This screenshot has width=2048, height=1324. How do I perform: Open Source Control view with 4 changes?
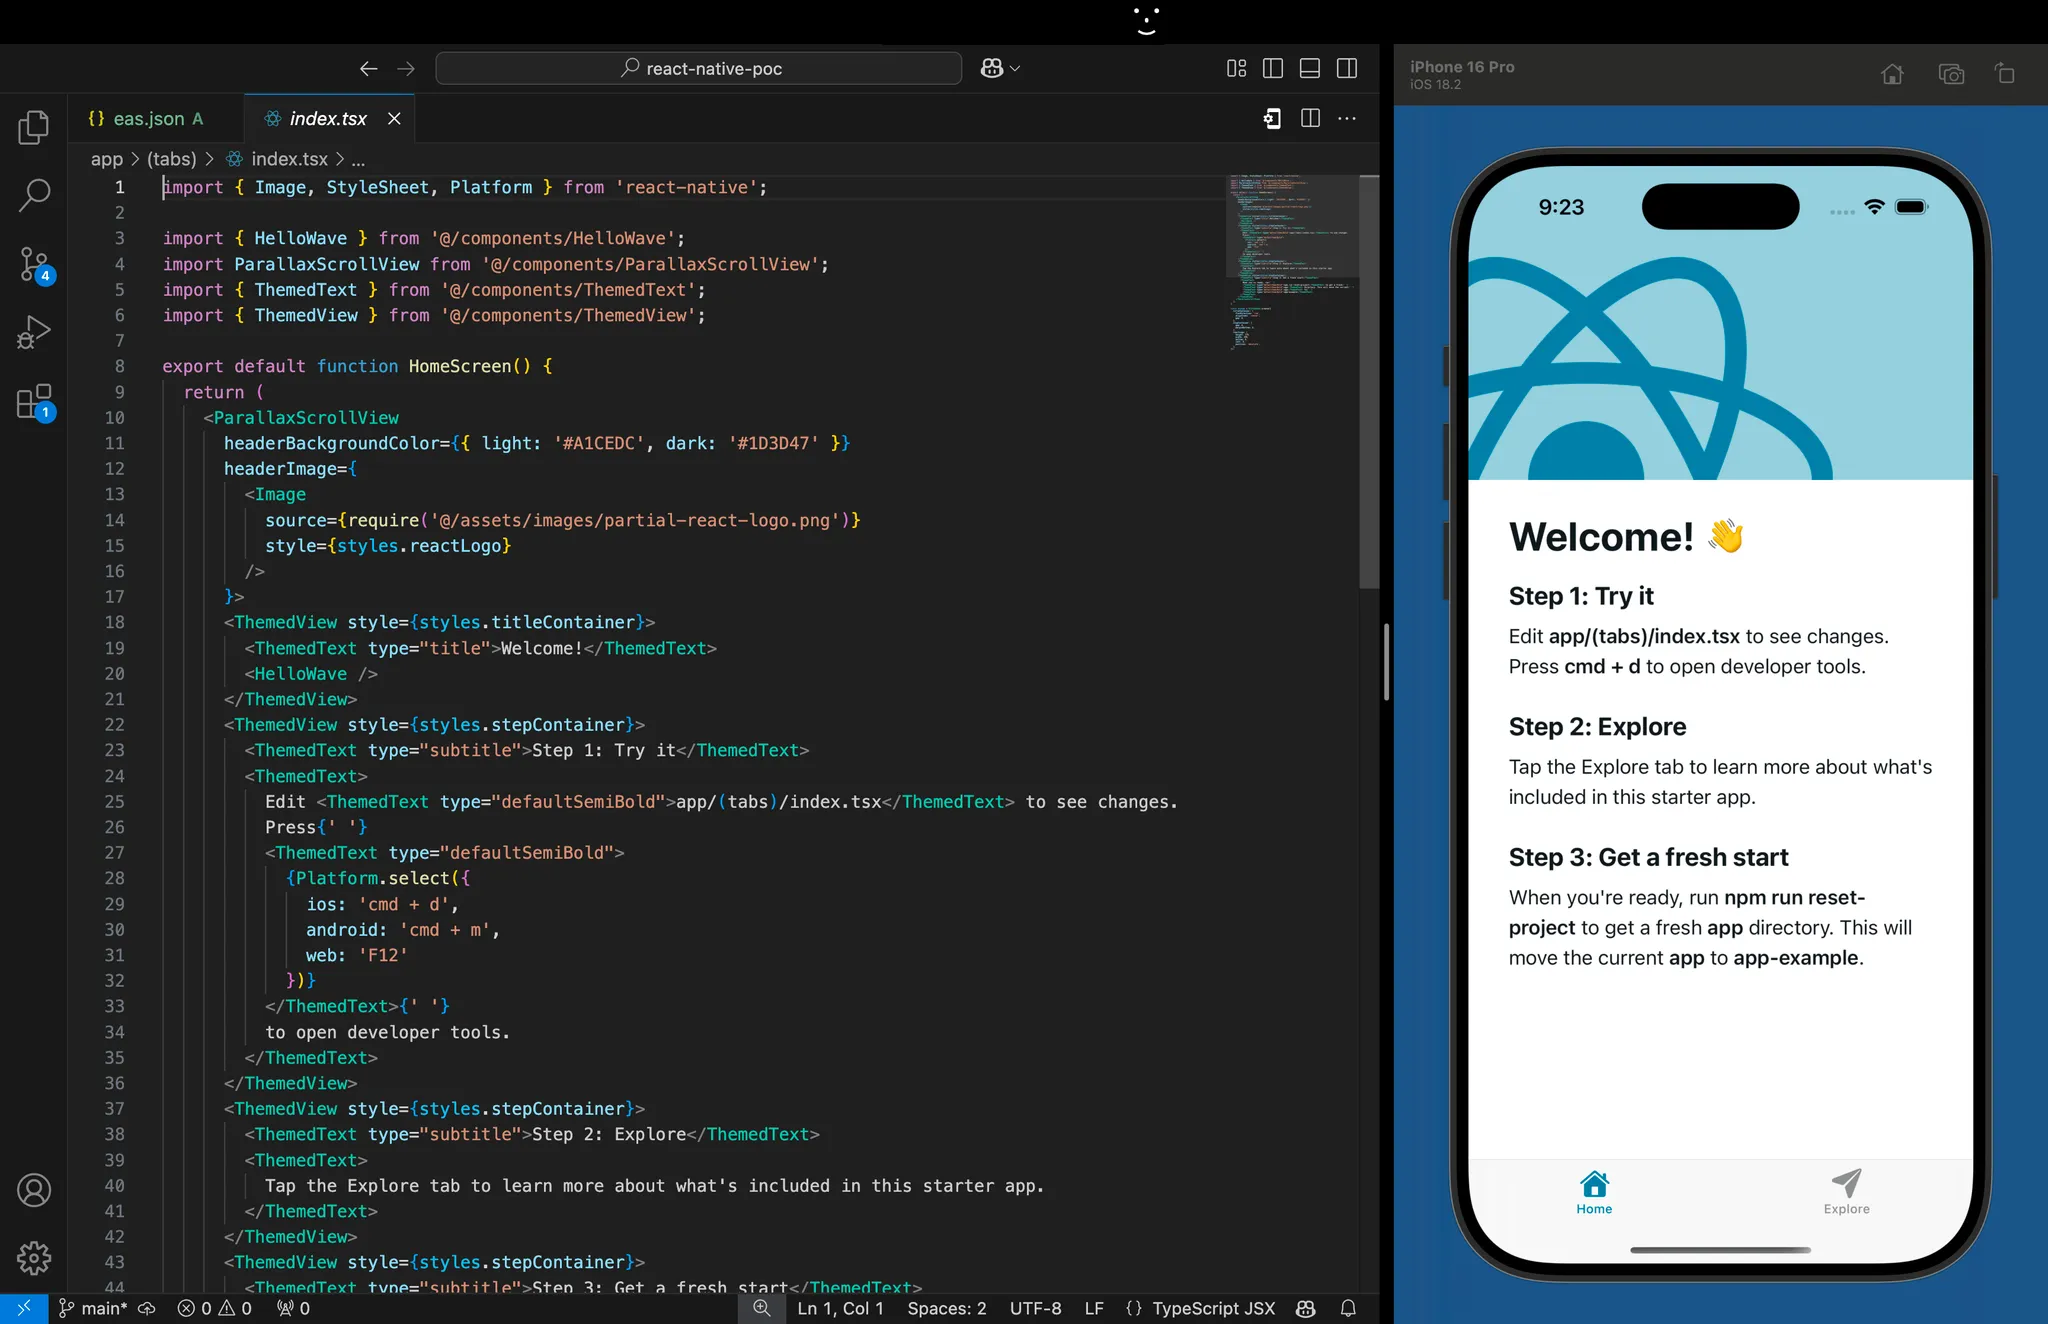tap(33, 264)
